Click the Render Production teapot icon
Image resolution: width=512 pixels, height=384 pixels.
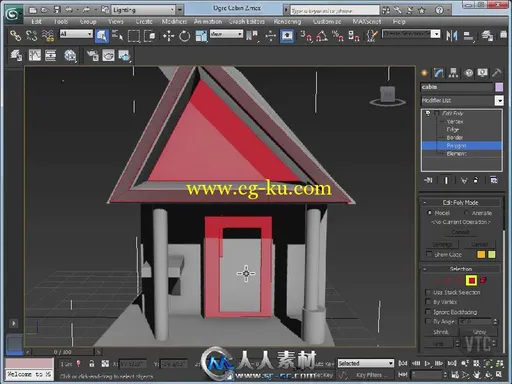(124, 55)
